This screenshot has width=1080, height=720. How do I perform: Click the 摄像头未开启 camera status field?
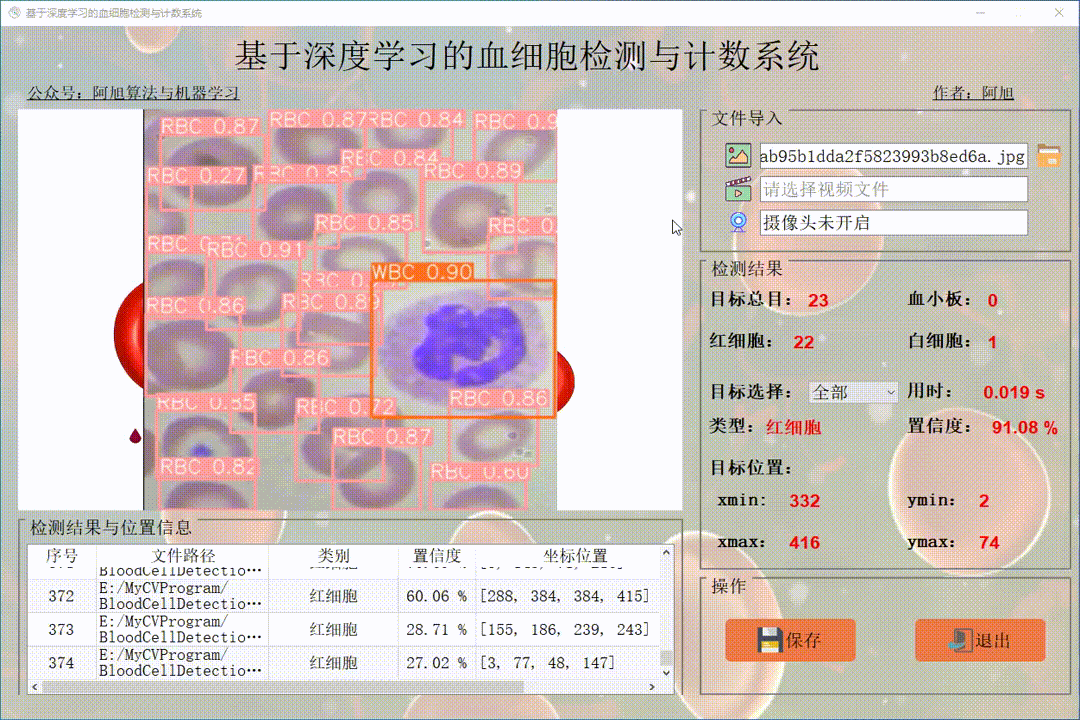(x=893, y=222)
